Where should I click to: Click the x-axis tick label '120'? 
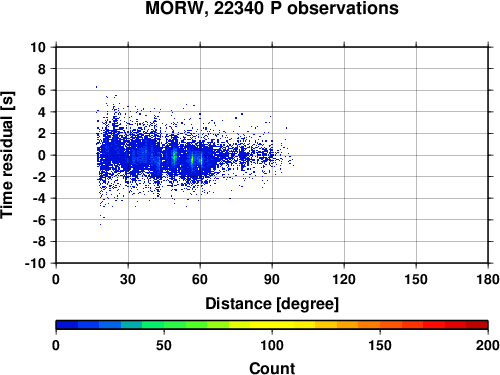tap(344, 279)
